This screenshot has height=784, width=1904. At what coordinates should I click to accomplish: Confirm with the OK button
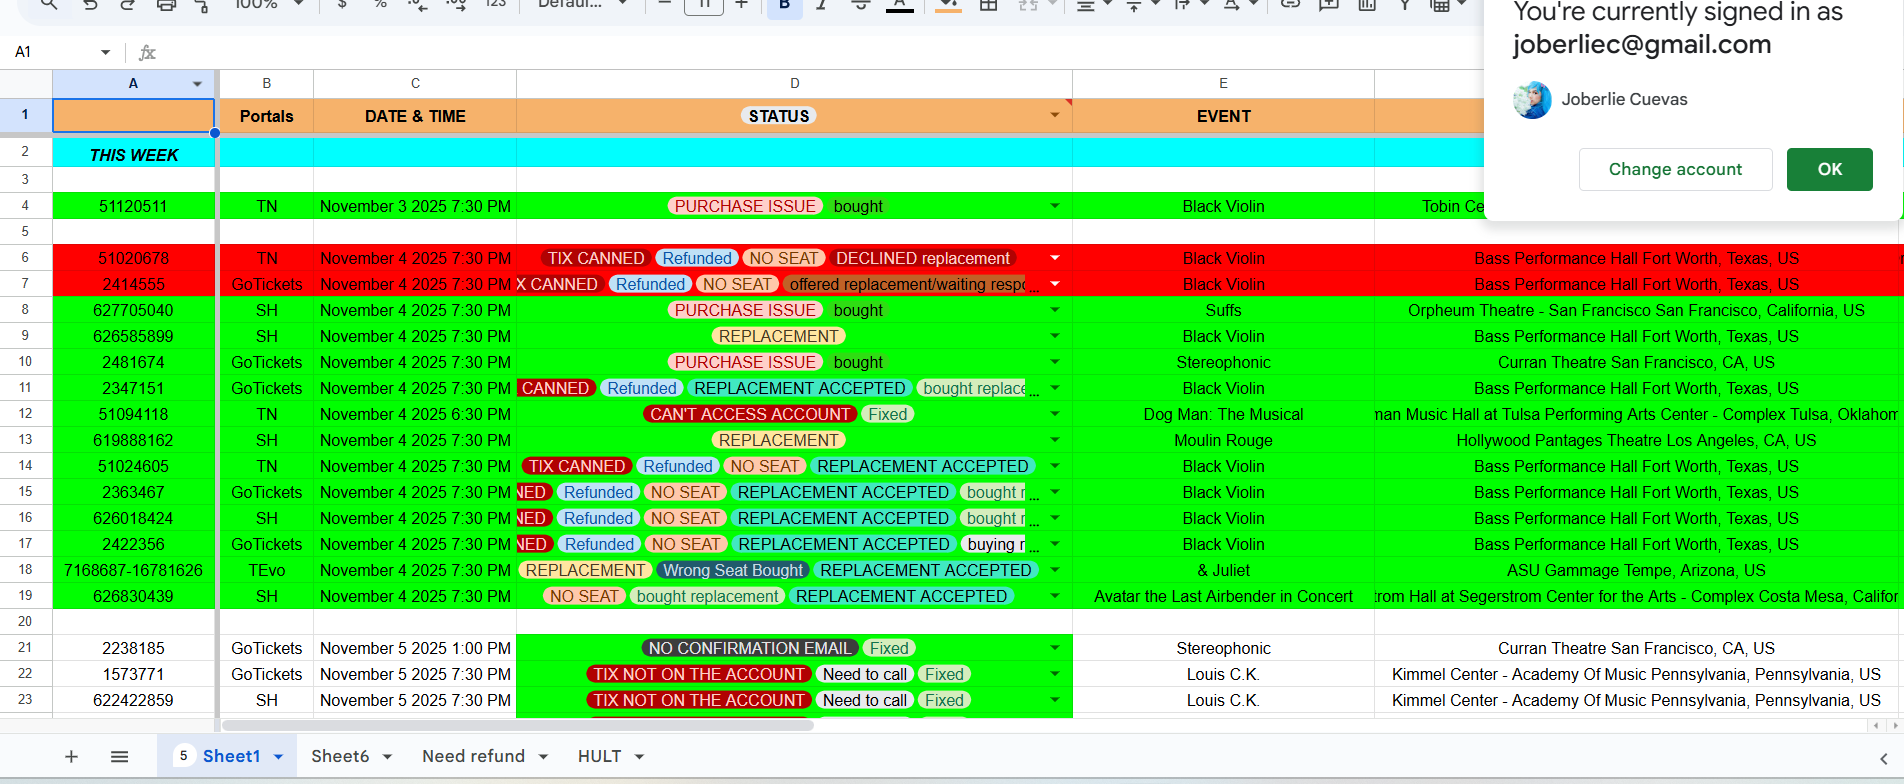(x=1829, y=169)
